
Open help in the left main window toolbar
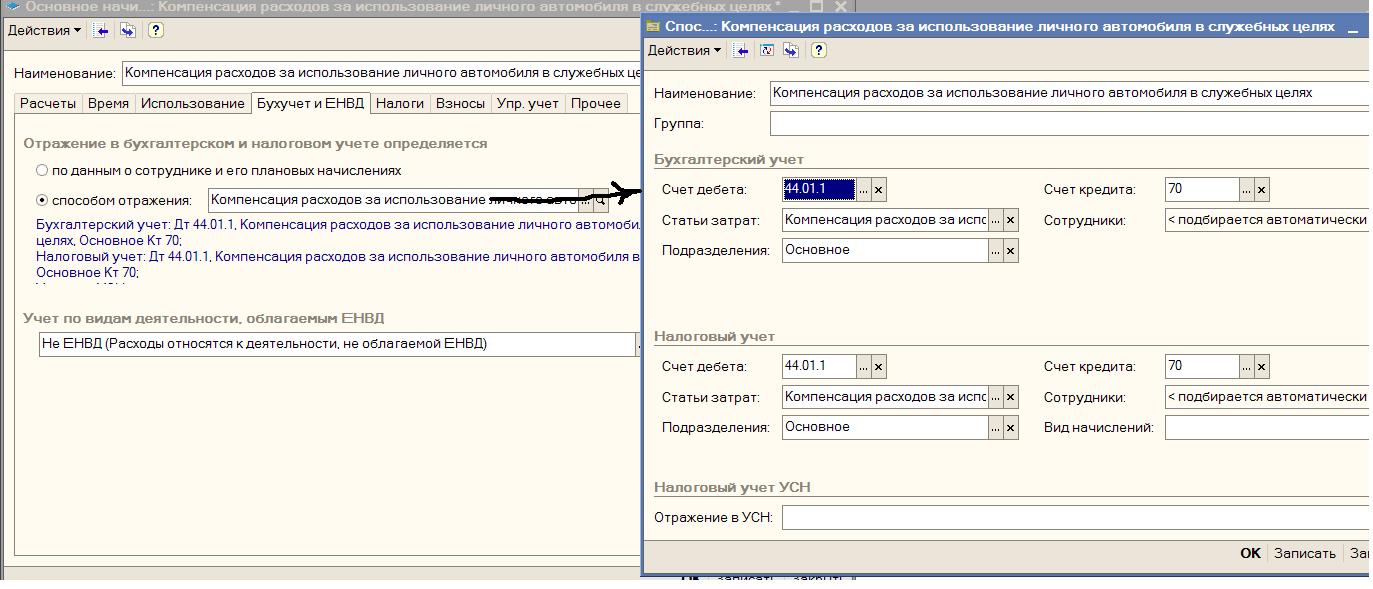(155, 30)
